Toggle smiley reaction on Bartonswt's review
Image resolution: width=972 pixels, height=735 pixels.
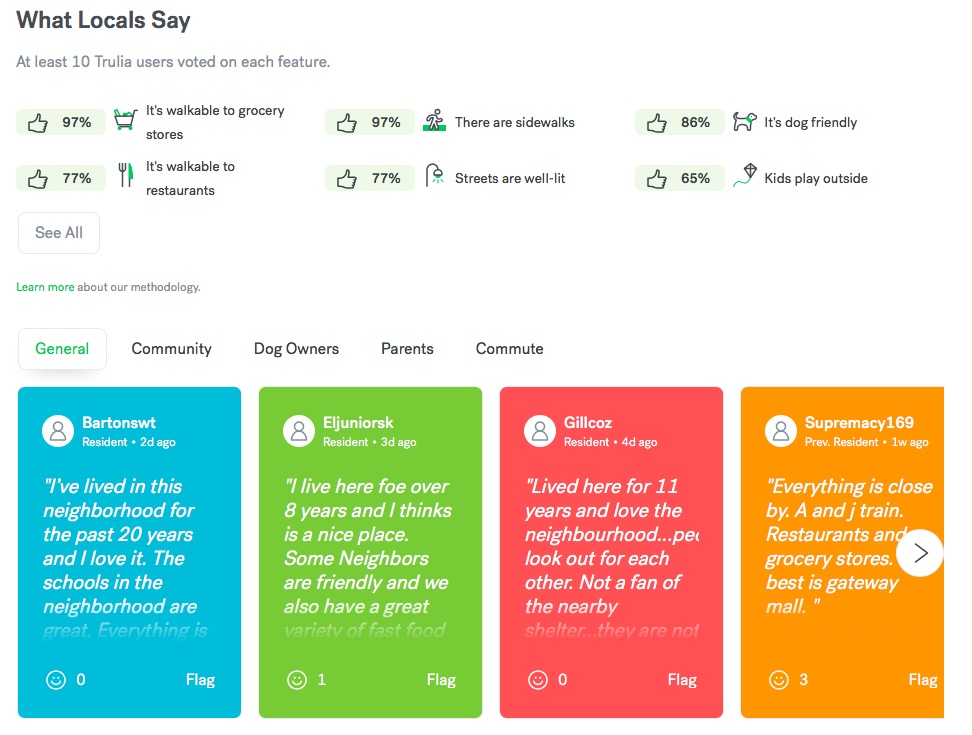pyautogui.click(x=56, y=679)
